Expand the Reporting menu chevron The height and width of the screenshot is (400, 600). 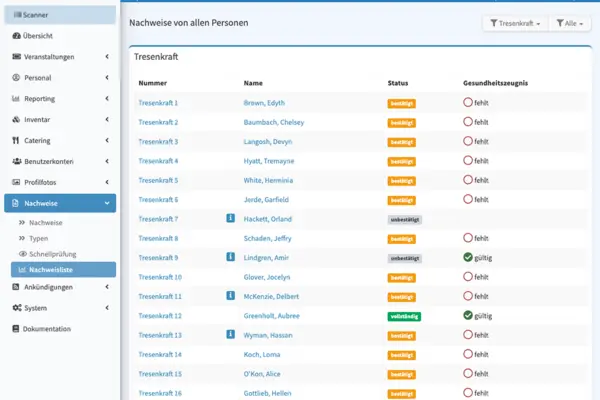pyautogui.click(x=107, y=99)
